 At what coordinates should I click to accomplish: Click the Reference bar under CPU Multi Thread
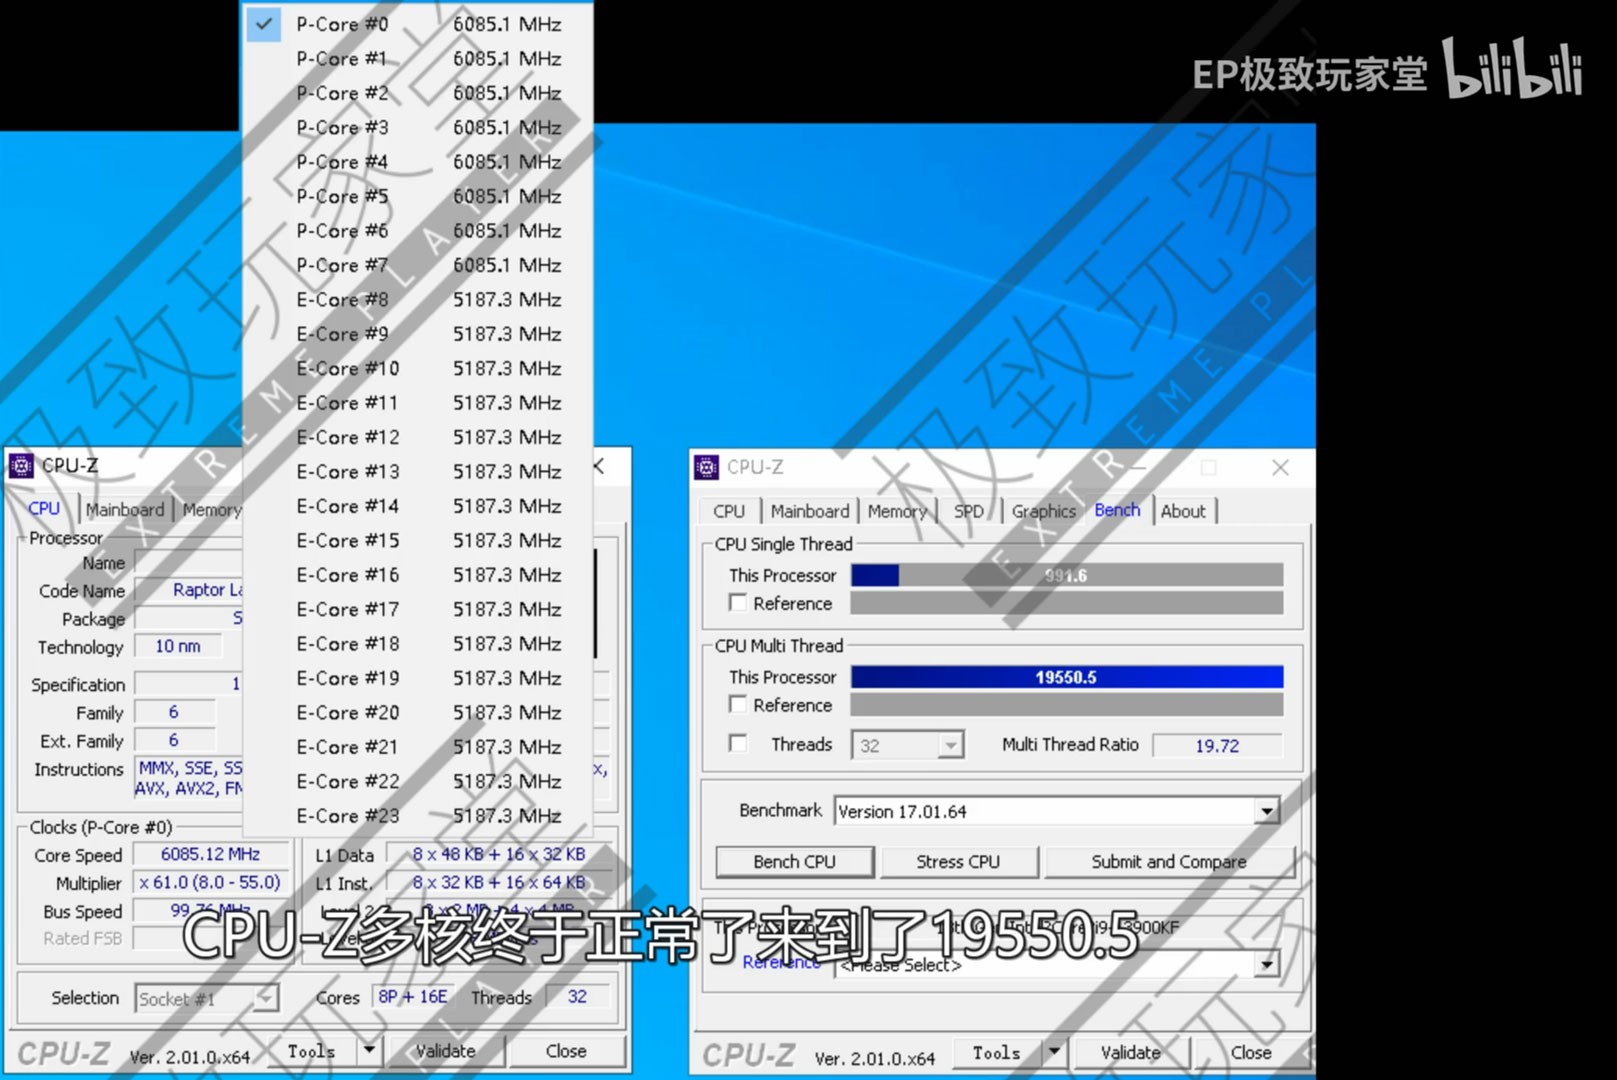1067,705
